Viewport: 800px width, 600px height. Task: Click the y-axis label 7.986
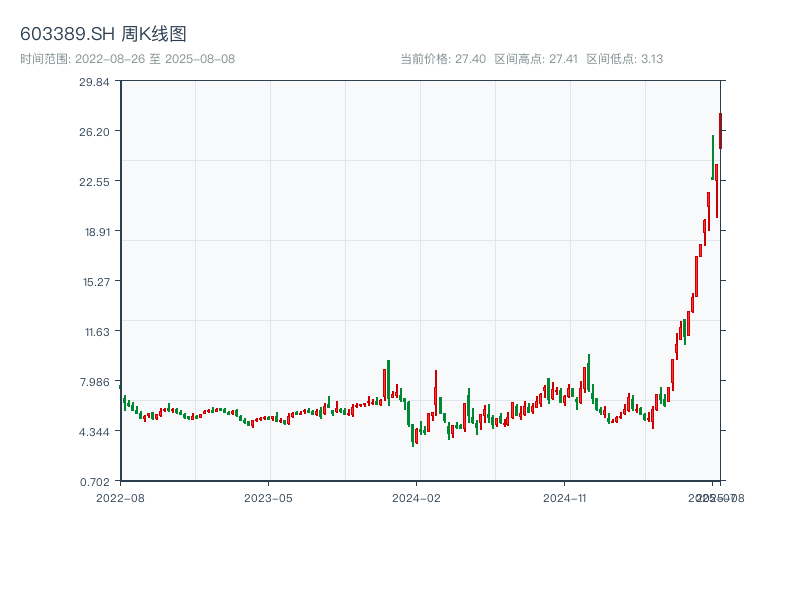[x=95, y=382]
